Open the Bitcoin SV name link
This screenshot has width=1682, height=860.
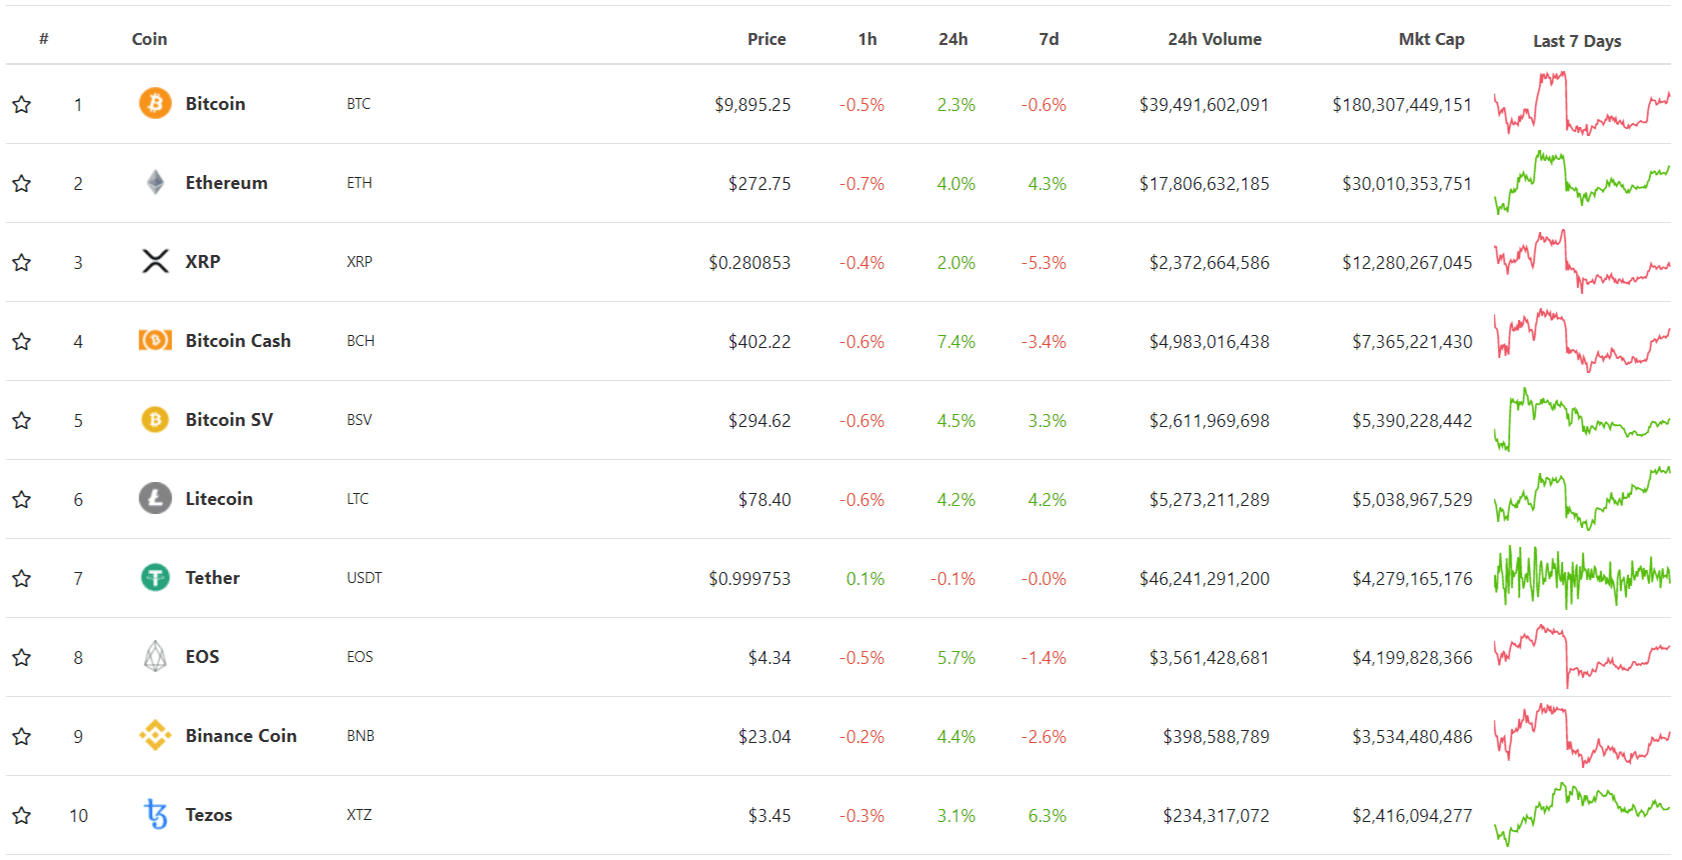pos(229,419)
